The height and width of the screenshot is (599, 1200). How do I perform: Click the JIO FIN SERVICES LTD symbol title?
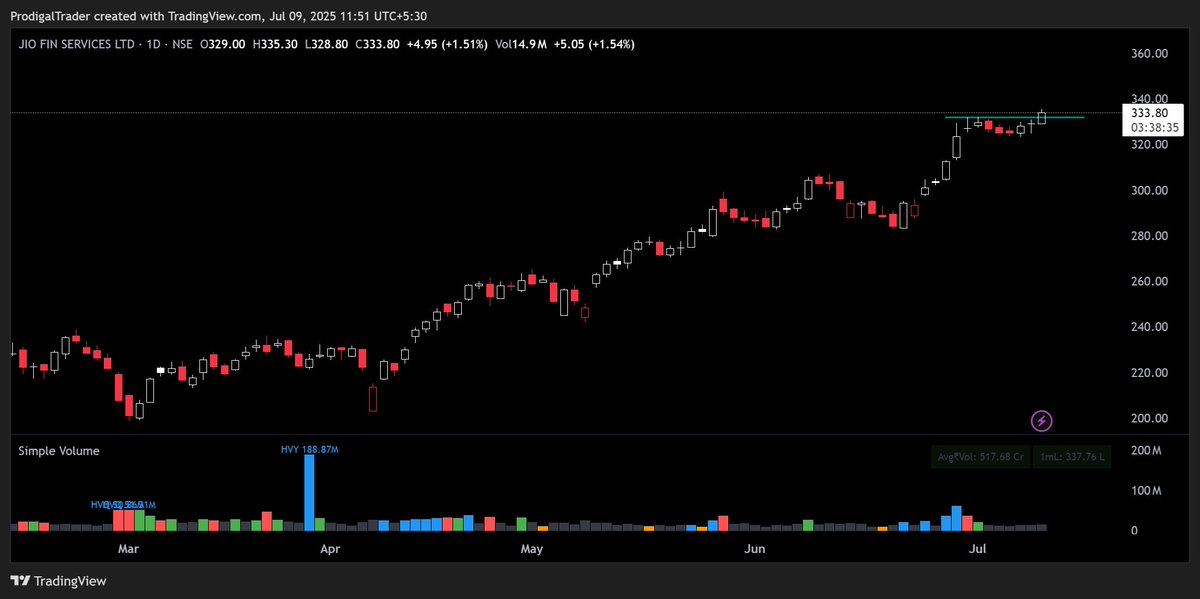pyautogui.click(x=79, y=44)
